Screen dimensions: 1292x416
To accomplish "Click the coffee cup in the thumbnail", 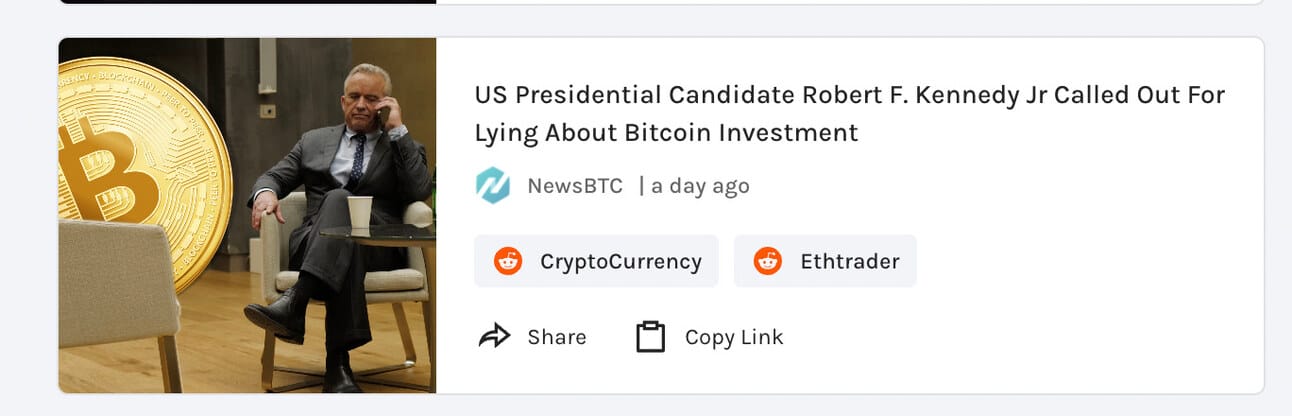I will 360,211.
